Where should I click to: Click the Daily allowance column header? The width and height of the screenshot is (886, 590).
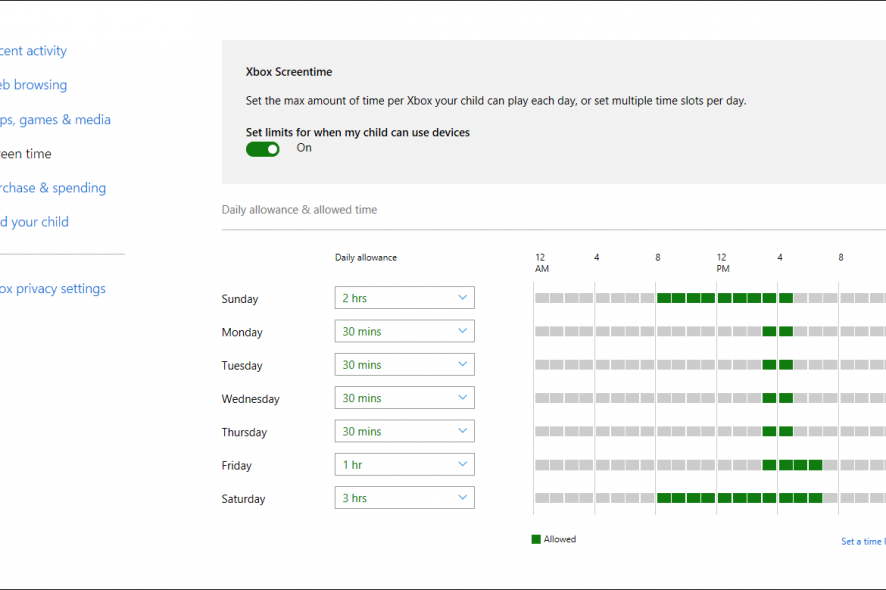pos(366,258)
